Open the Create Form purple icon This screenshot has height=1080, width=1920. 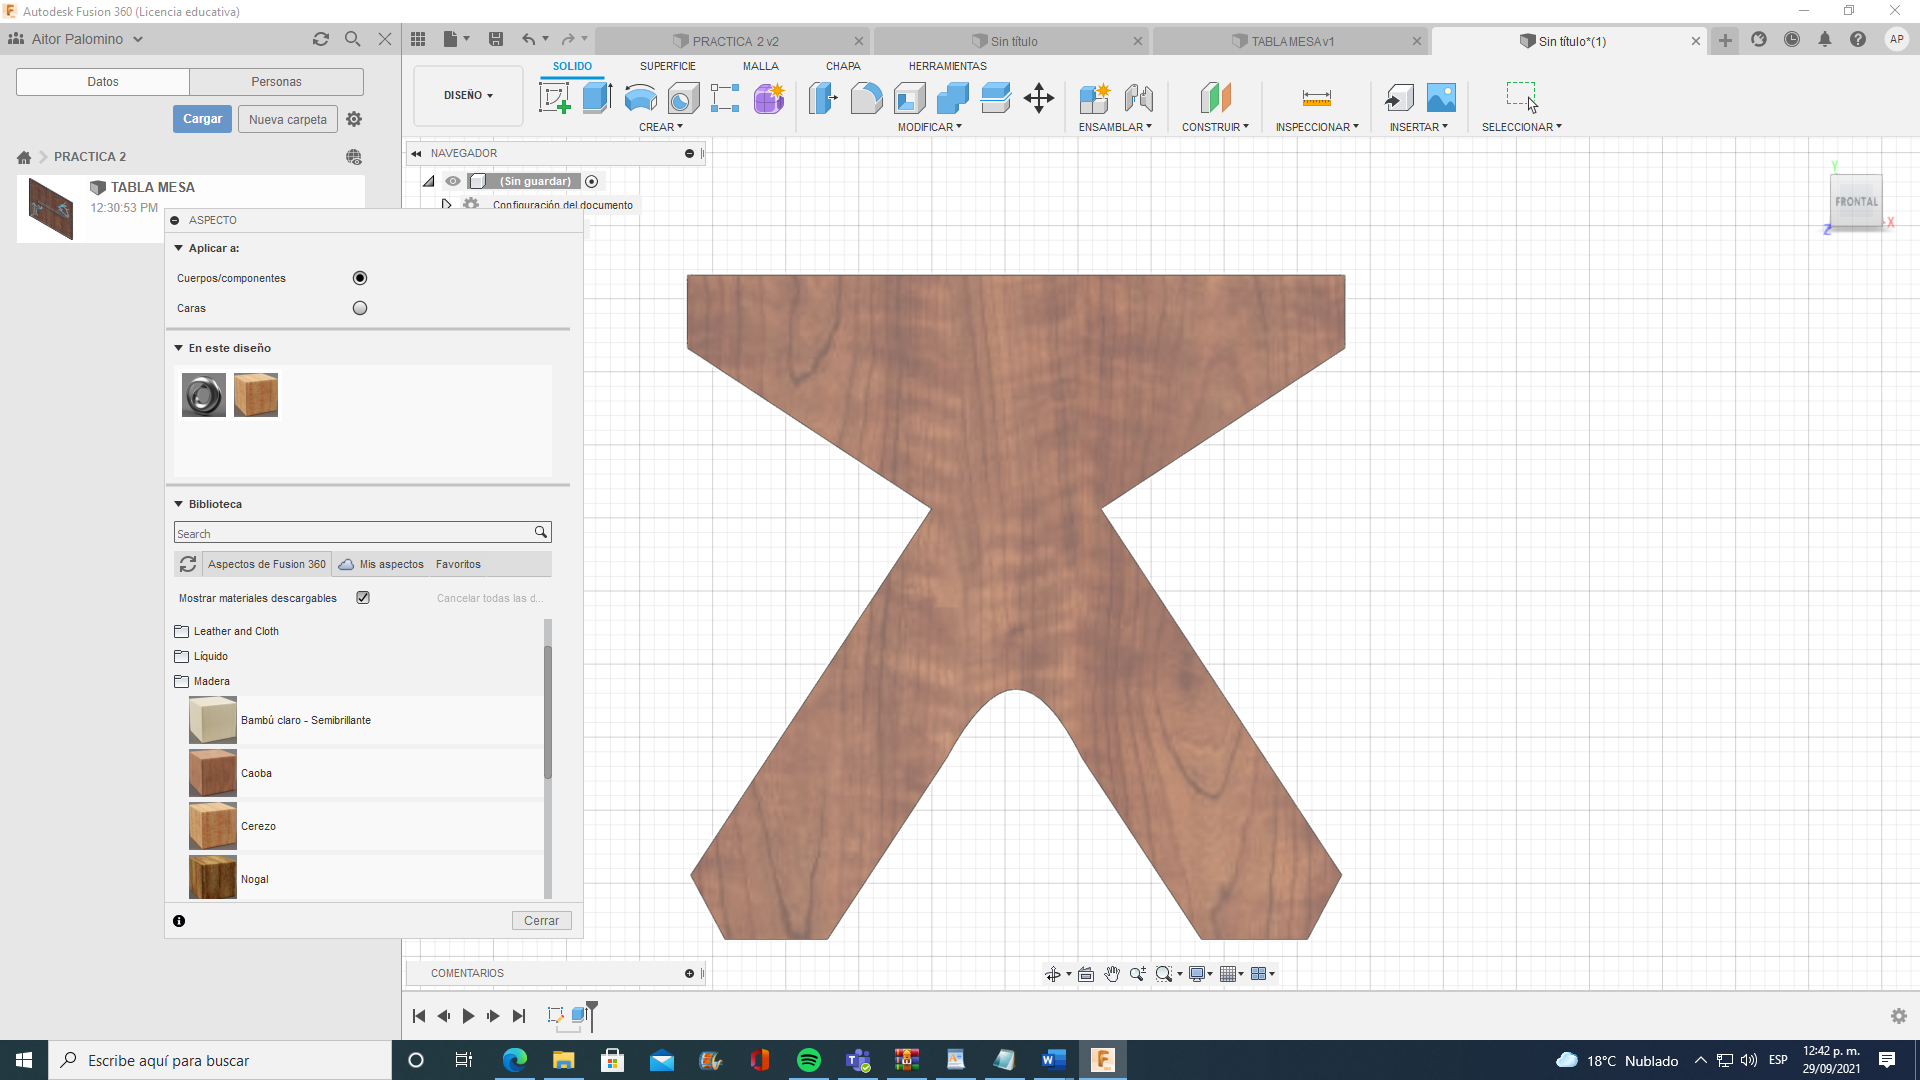point(769,98)
